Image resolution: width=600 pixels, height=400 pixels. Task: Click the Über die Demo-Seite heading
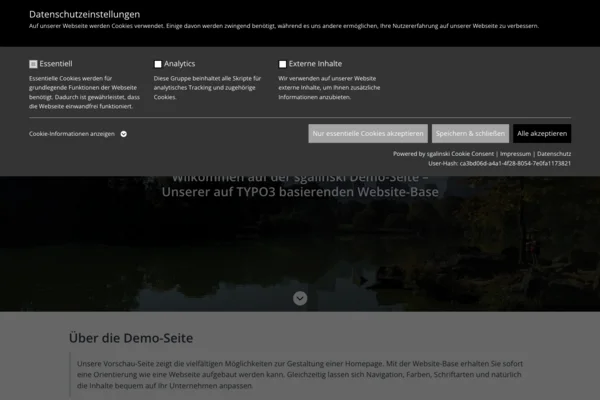130,338
